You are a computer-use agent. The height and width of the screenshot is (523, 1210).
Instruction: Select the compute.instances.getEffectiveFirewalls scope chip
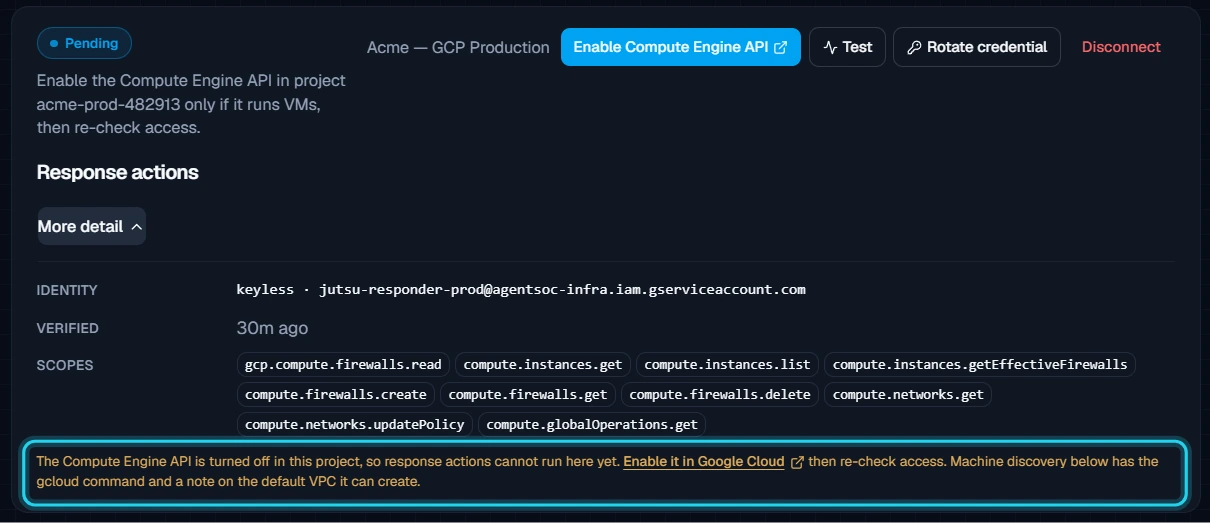[x=980, y=364]
